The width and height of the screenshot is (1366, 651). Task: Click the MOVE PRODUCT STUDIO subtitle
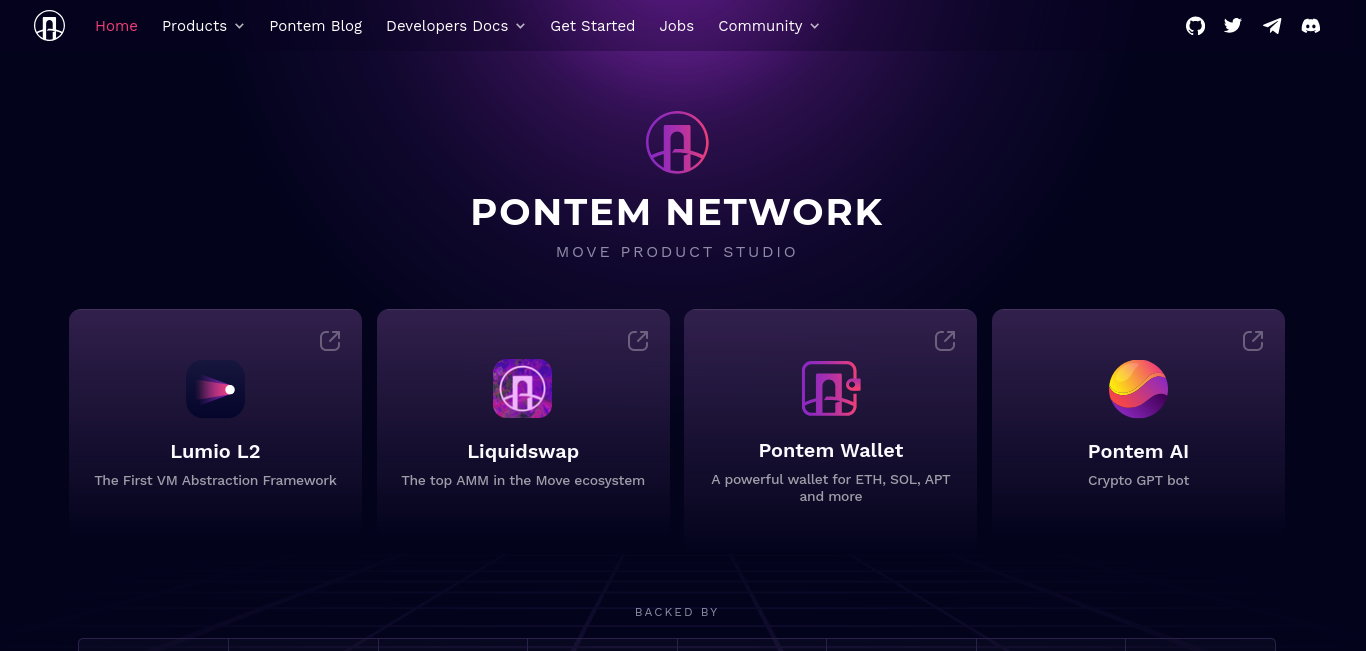(677, 252)
